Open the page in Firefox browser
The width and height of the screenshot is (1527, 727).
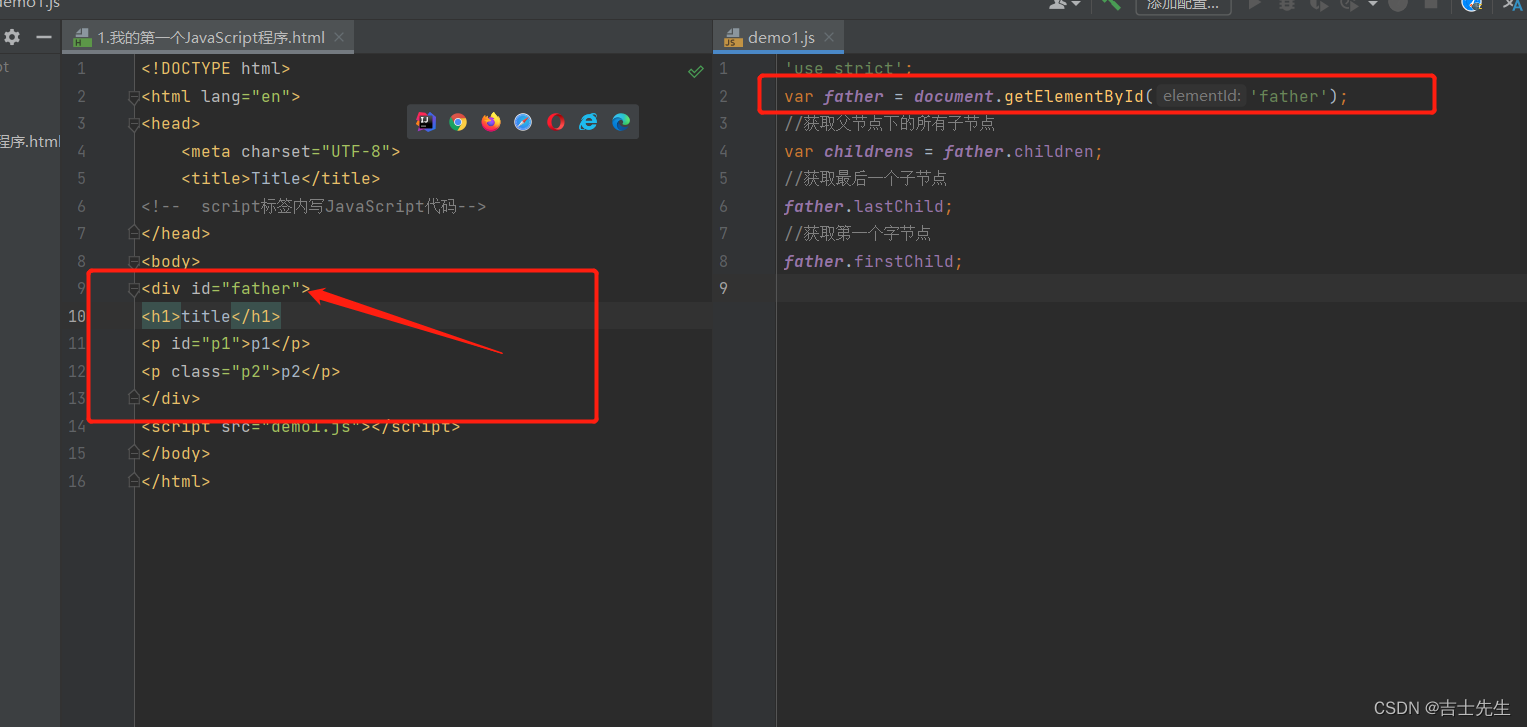point(491,122)
